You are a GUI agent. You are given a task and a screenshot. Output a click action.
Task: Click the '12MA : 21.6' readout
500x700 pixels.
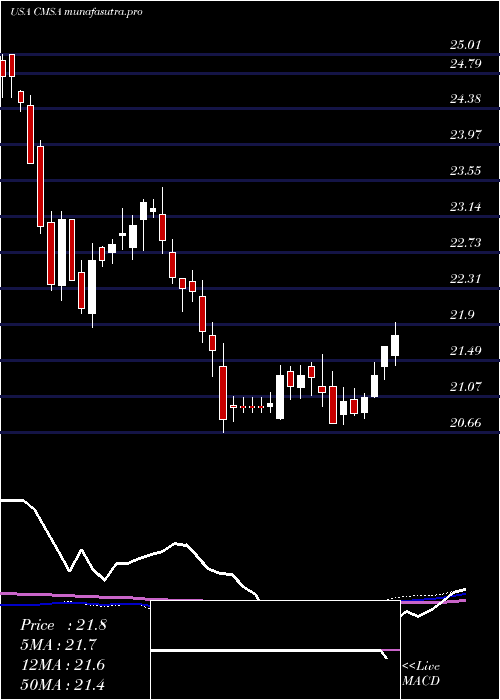tap(63, 665)
